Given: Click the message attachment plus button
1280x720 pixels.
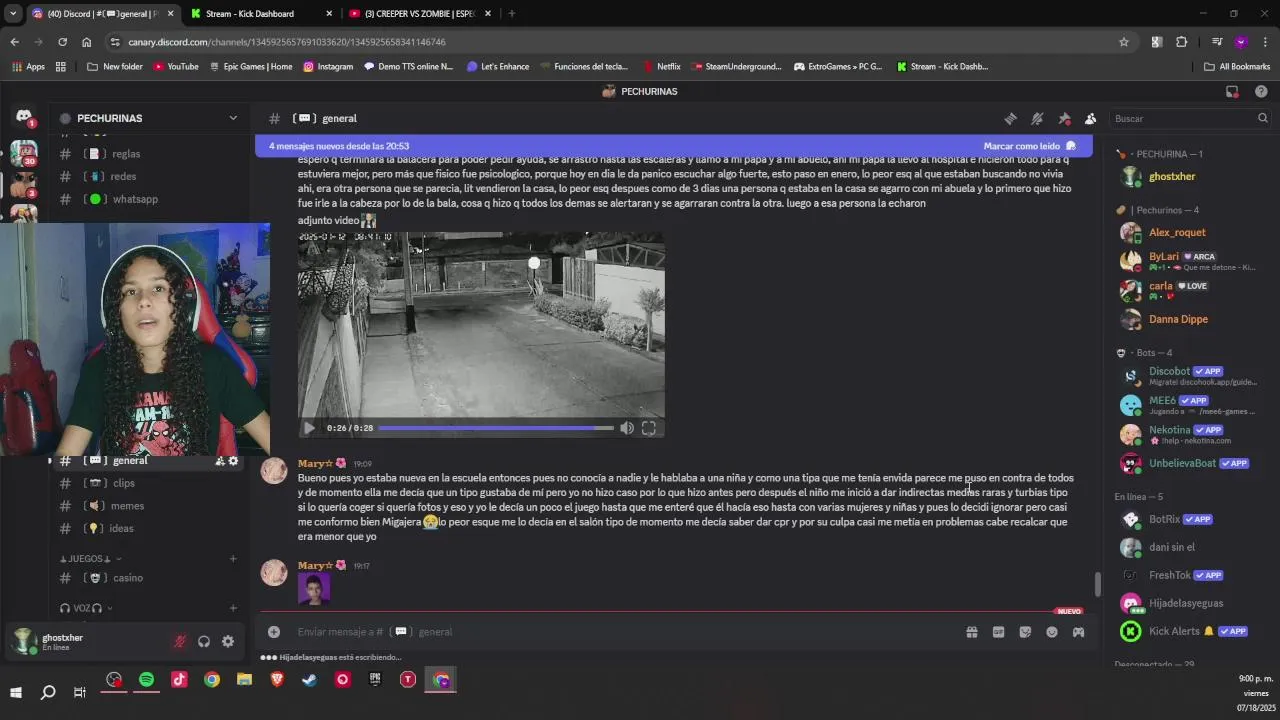Looking at the screenshot, I should [274, 632].
